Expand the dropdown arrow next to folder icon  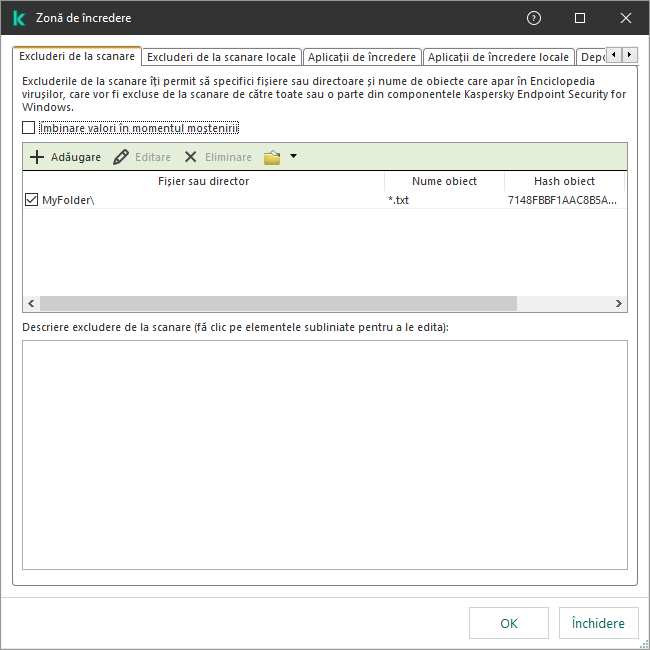click(x=293, y=156)
